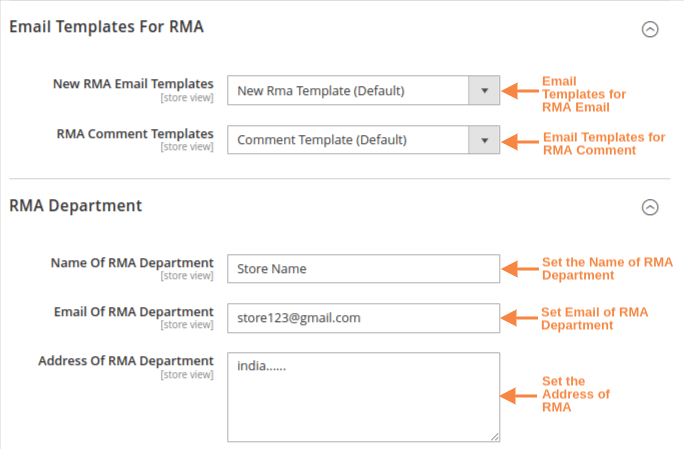This screenshot has height=449, width=684.
Task: Click orange arrow pointing to Store Name field
Action: point(518,269)
